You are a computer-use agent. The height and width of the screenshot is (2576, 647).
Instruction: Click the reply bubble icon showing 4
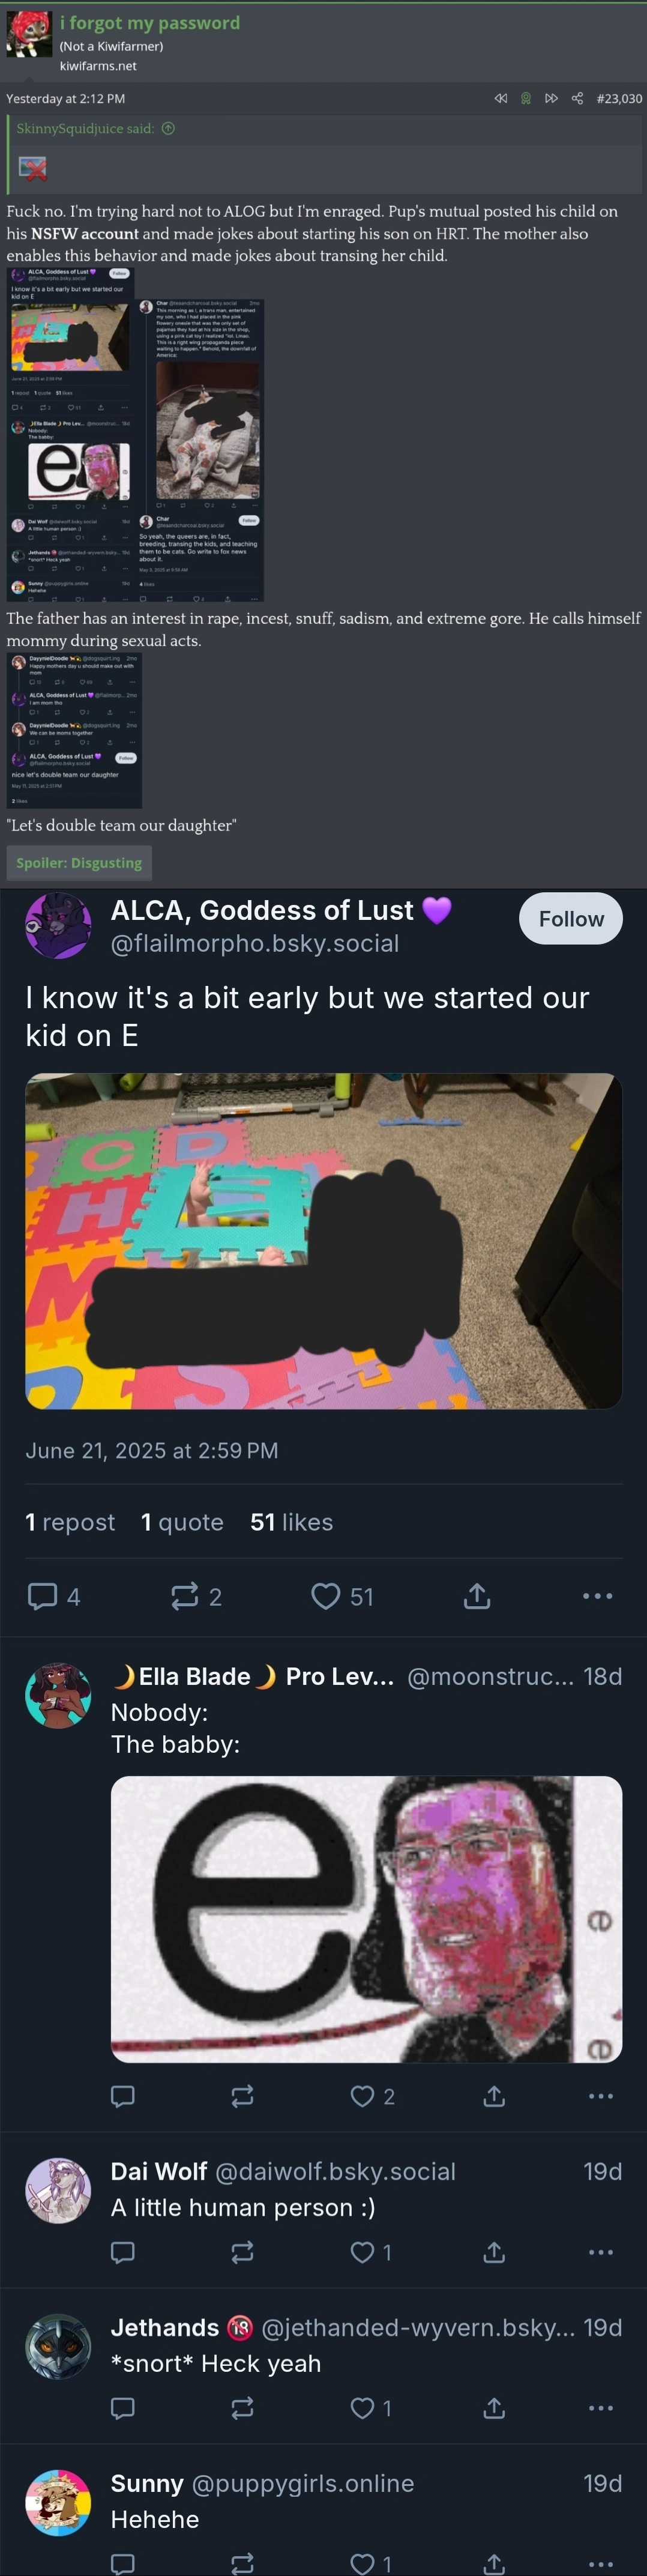pyautogui.click(x=54, y=1596)
